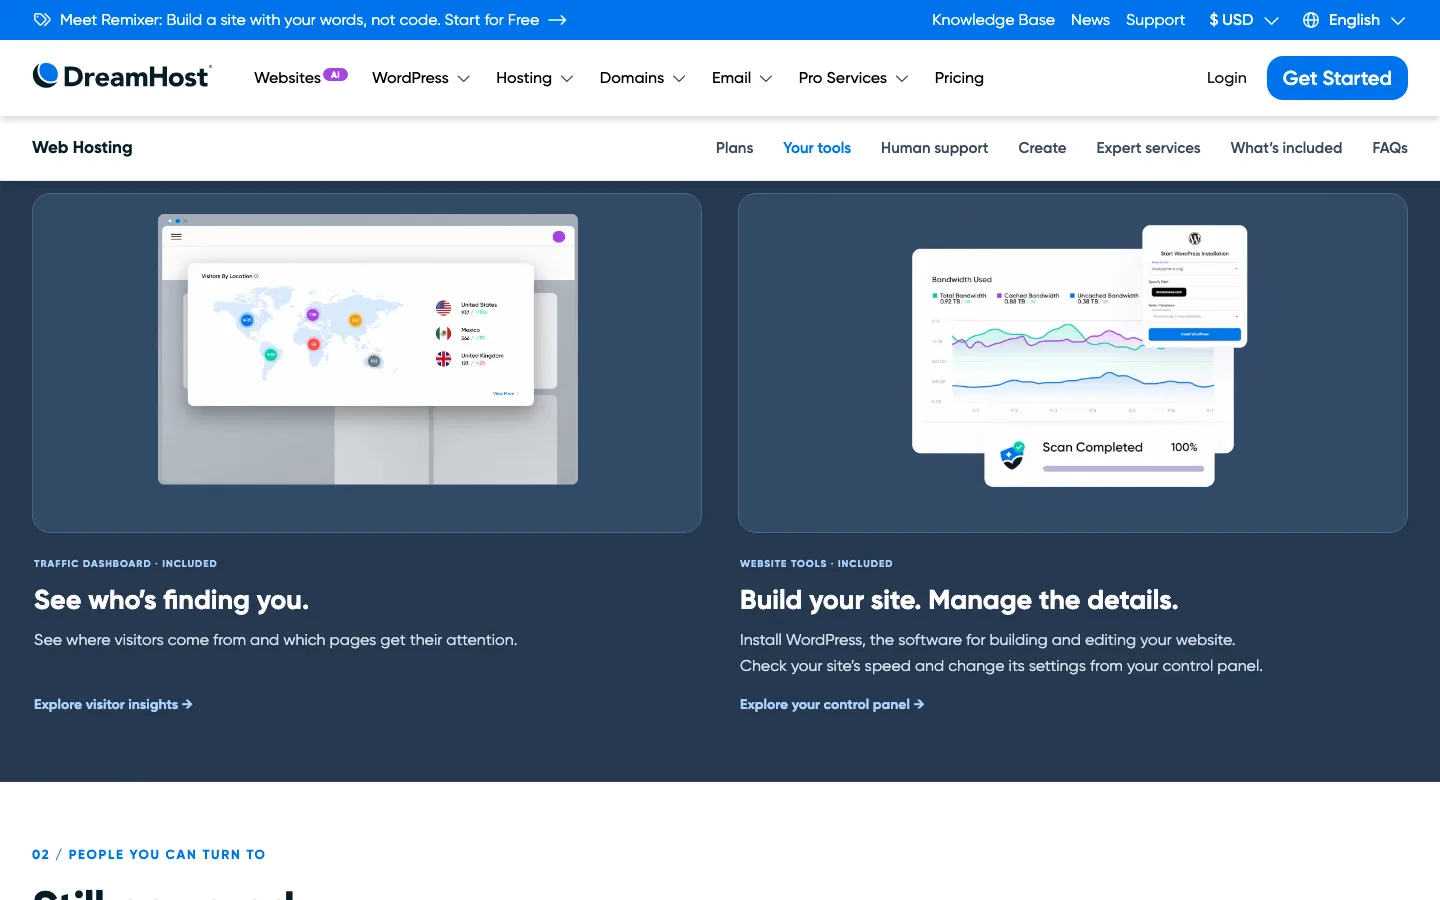The width and height of the screenshot is (1440, 900).
Task: Click the globe icon beside English
Action: coord(1311,20)
